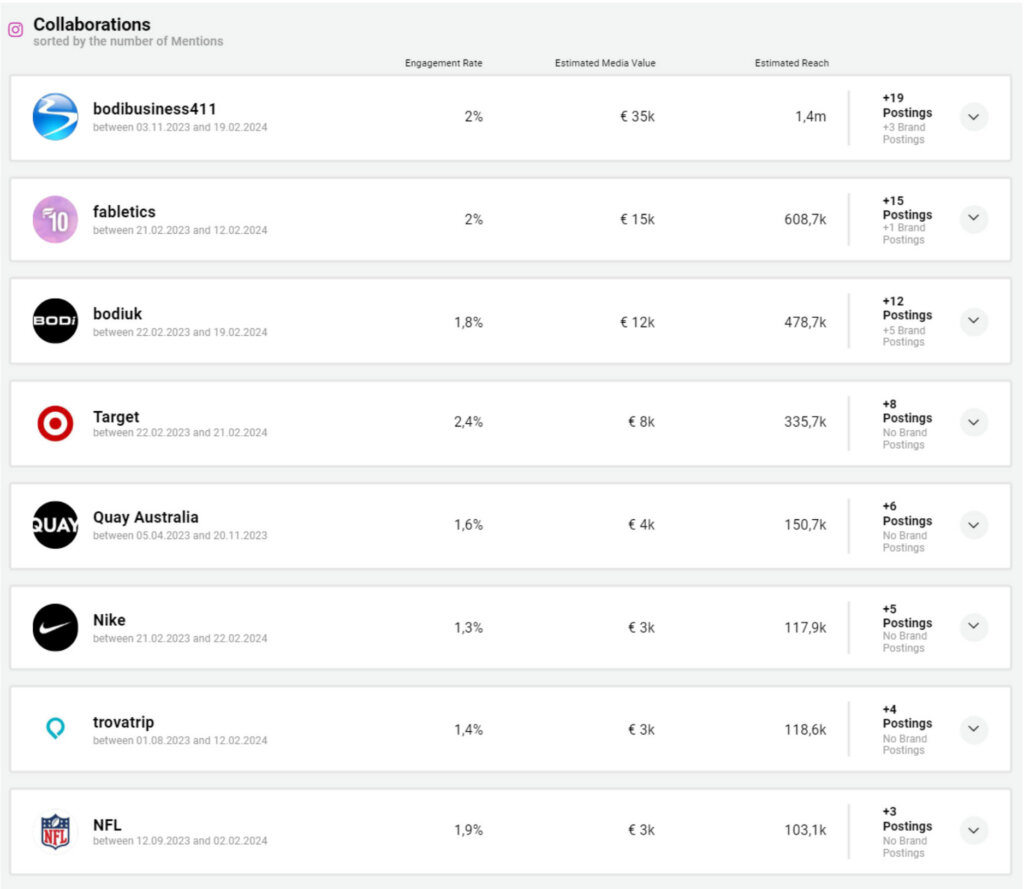Click the Instagram icon beside Collaborations
This screenshot has height=889, width=1024.
pyautogui.click(x=15, y=30)
